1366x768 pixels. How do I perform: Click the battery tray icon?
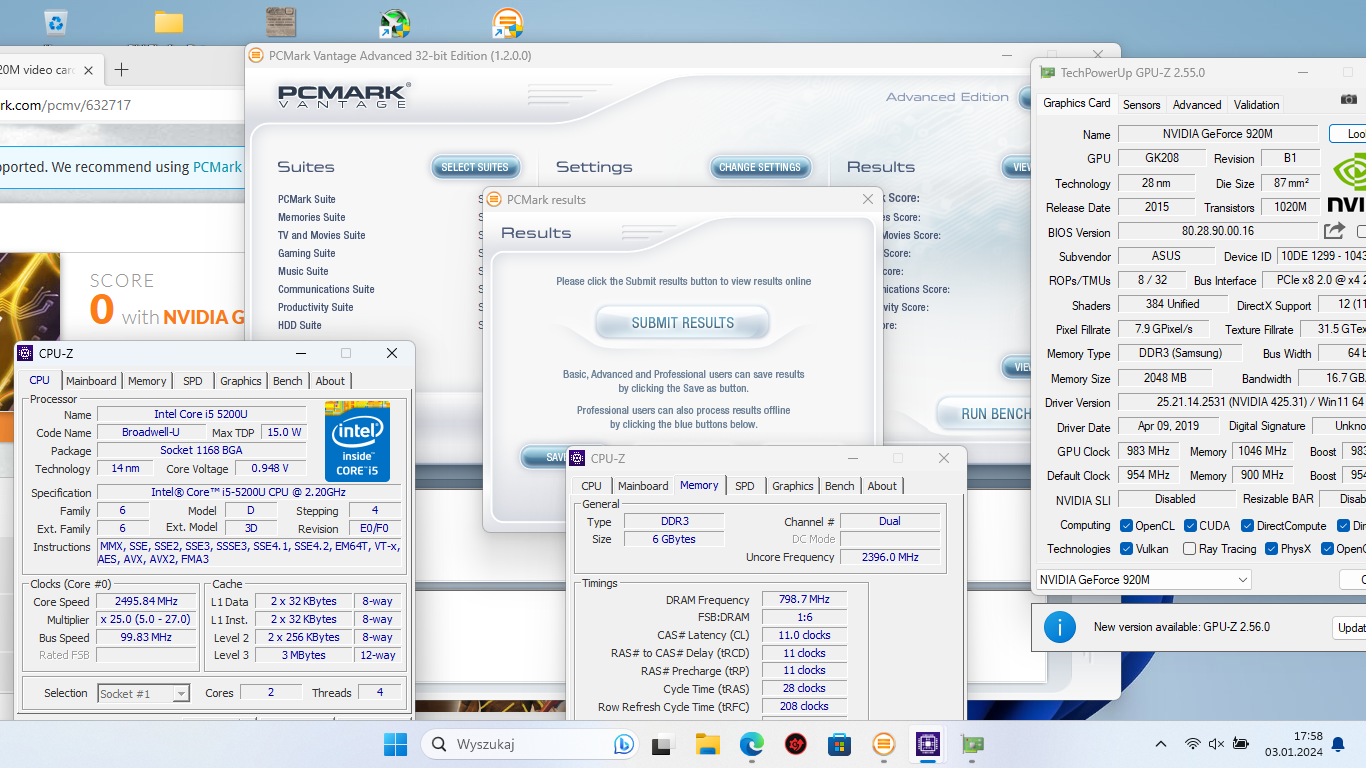click(x=1241, y=744)
